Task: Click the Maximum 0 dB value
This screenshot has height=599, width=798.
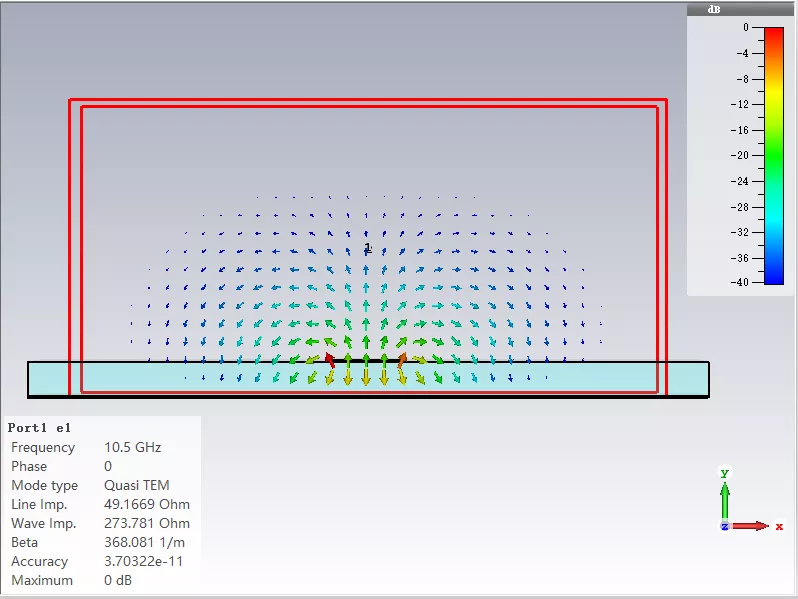Action: (x=118, y=580)
